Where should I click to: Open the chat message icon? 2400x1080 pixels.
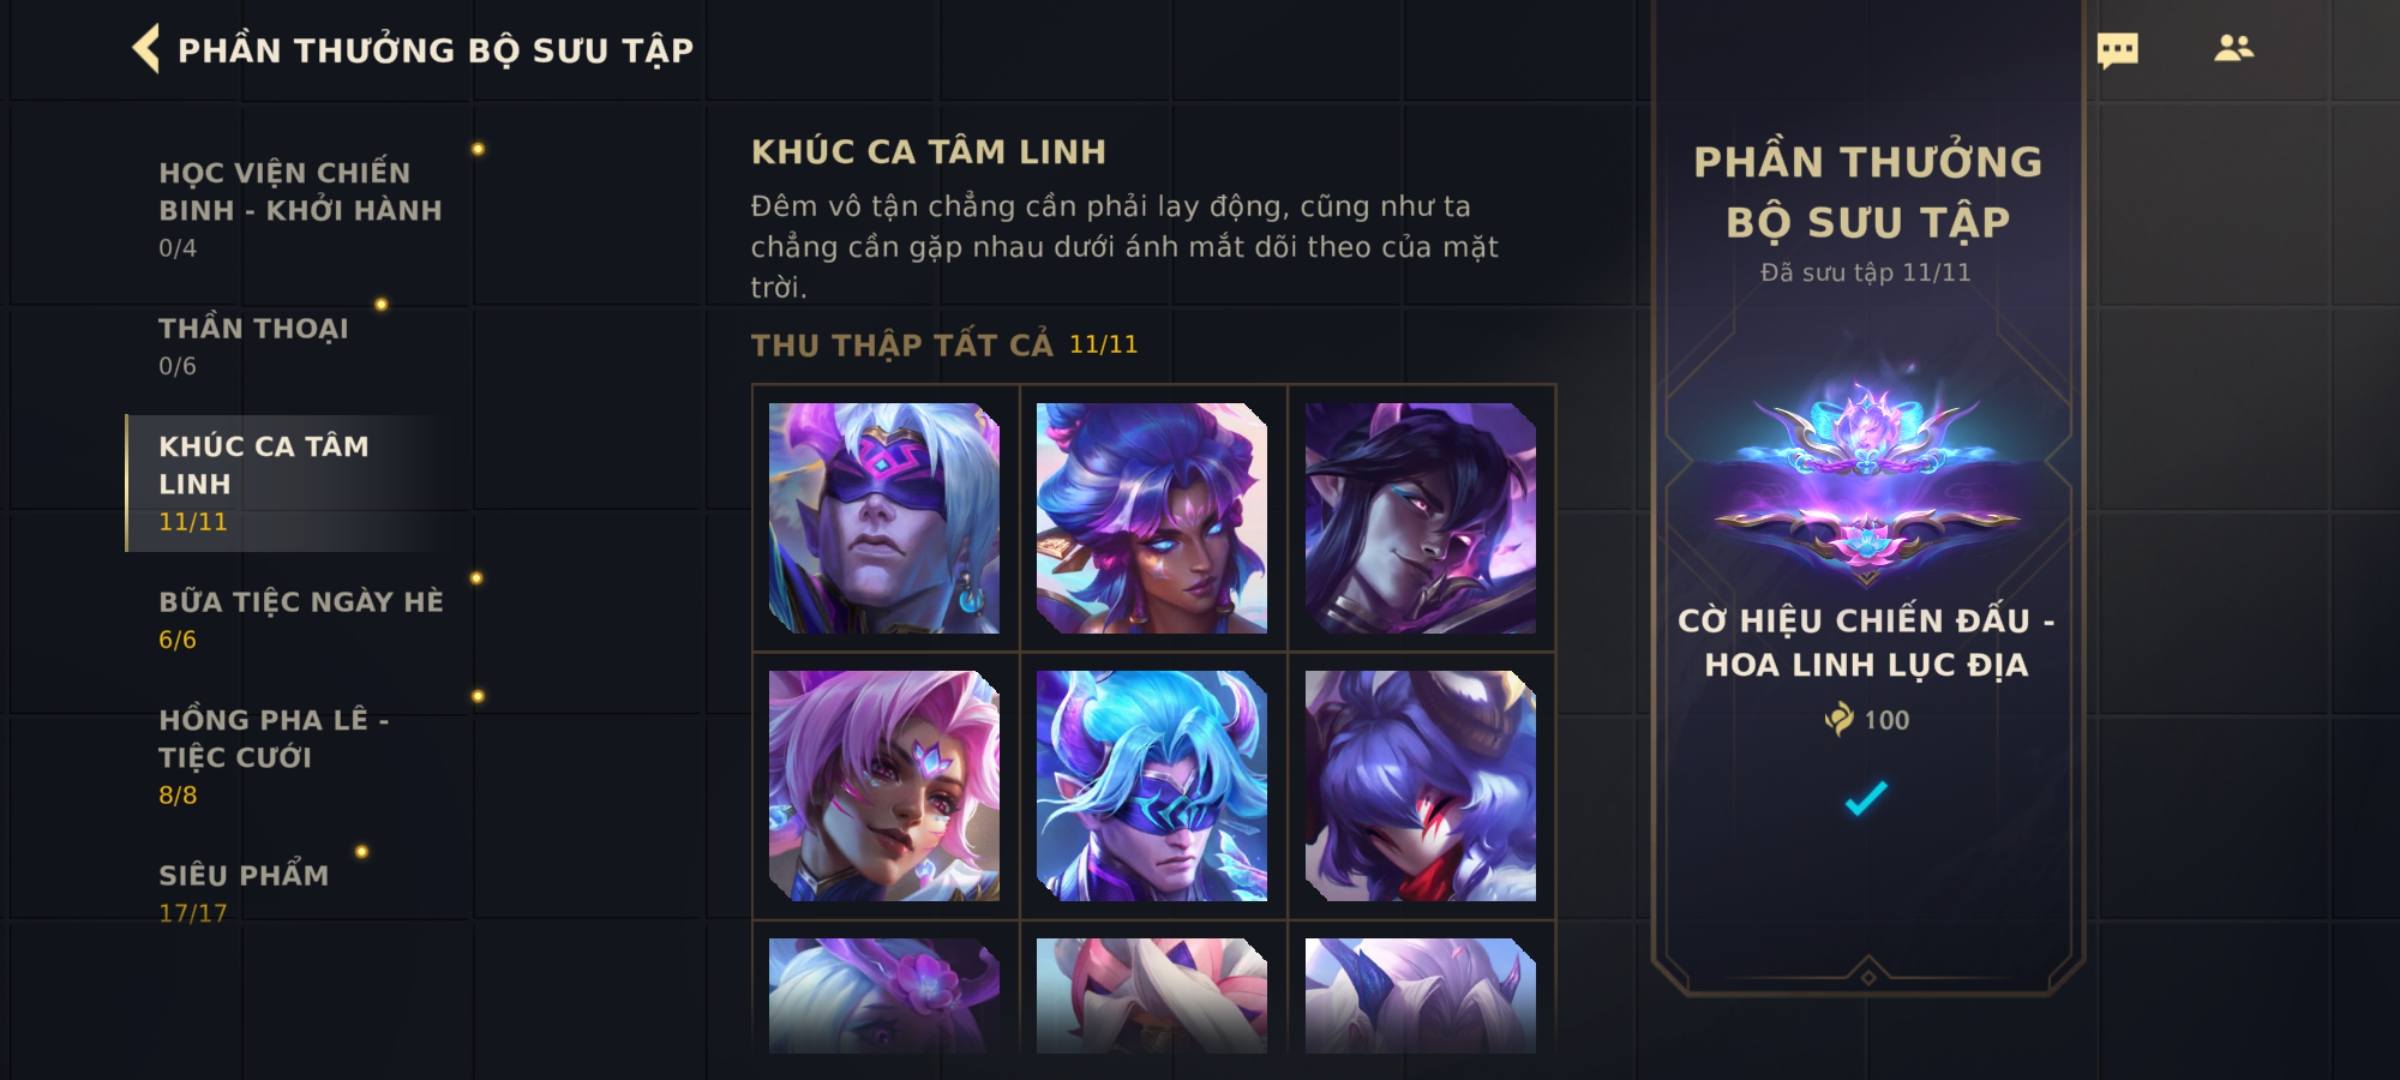tap(2117, 50)
